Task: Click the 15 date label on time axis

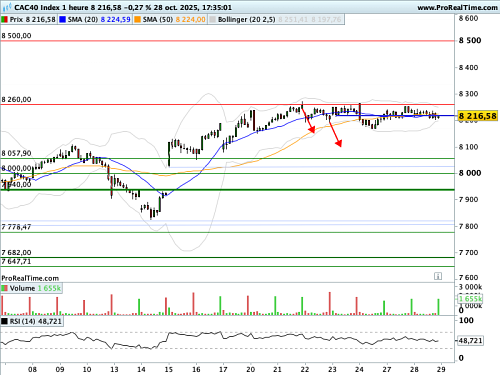Action: (x=169, y=369)
